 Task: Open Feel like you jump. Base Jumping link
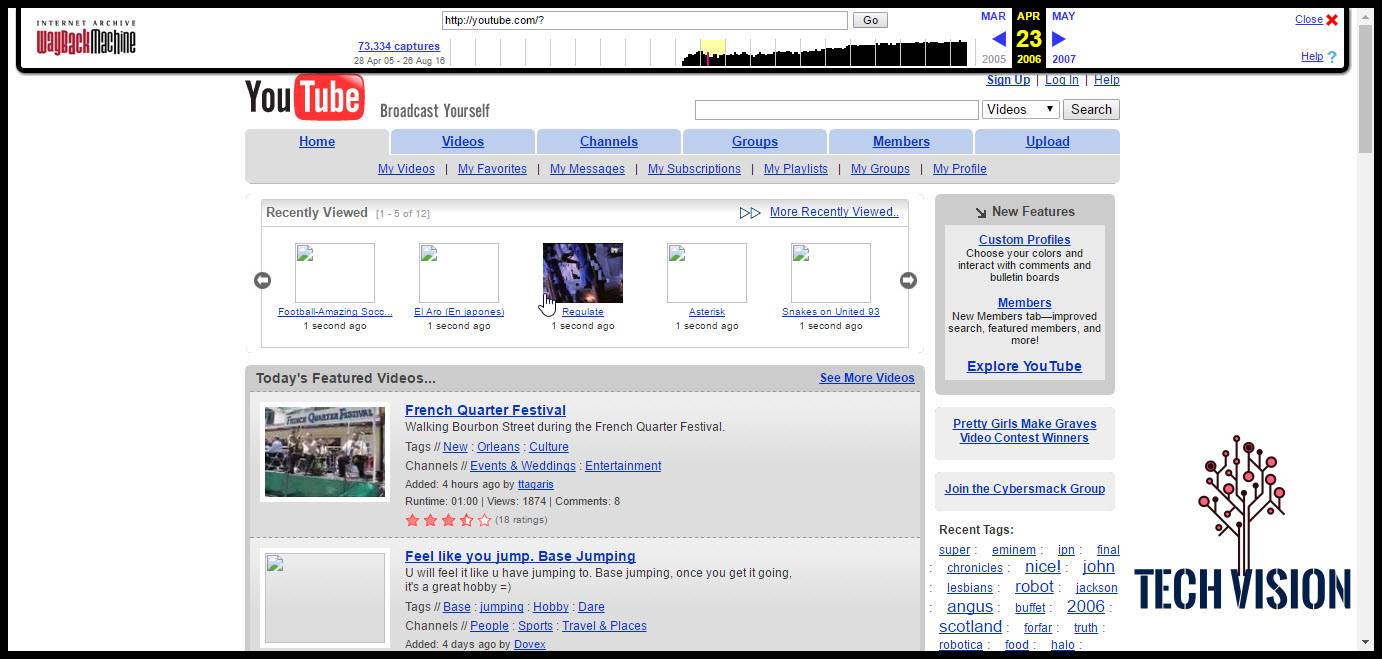pos(520,556)
